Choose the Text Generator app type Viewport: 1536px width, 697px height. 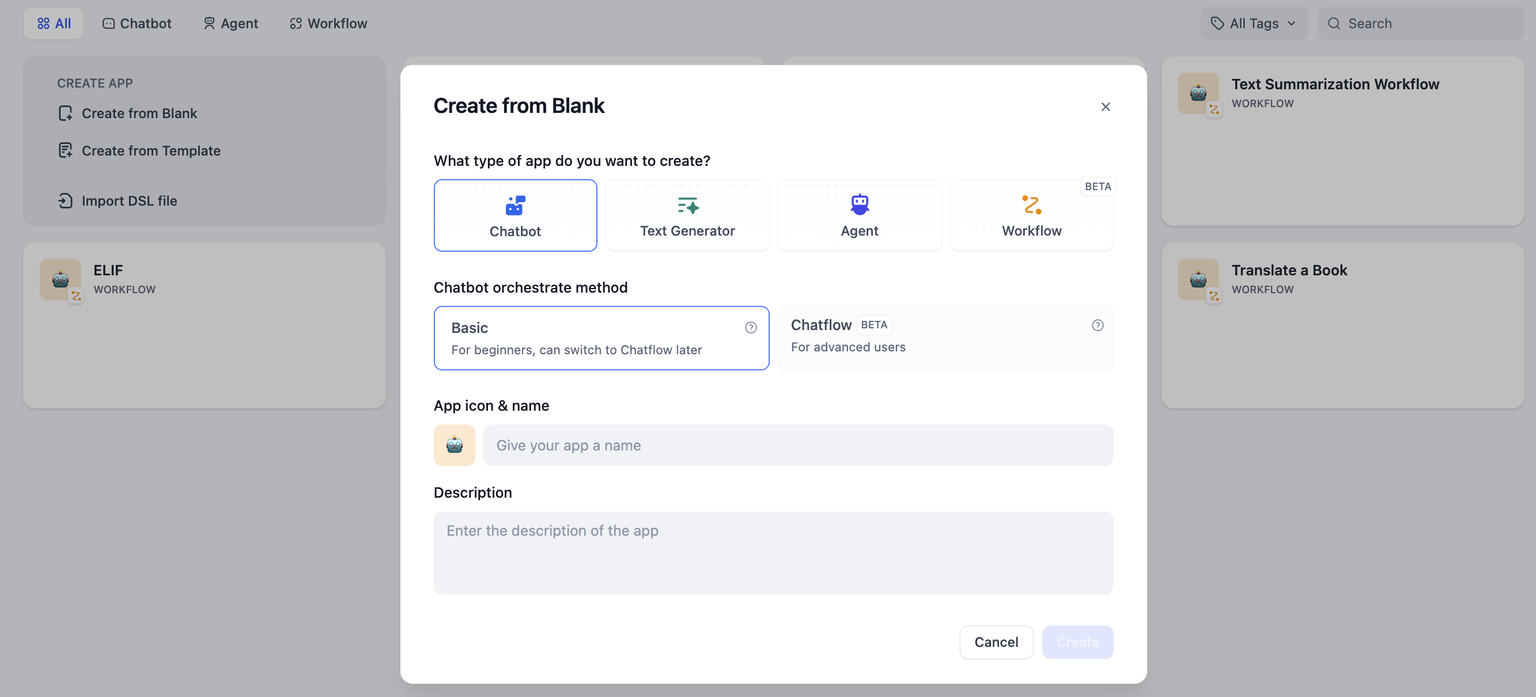tap(687, 215)
